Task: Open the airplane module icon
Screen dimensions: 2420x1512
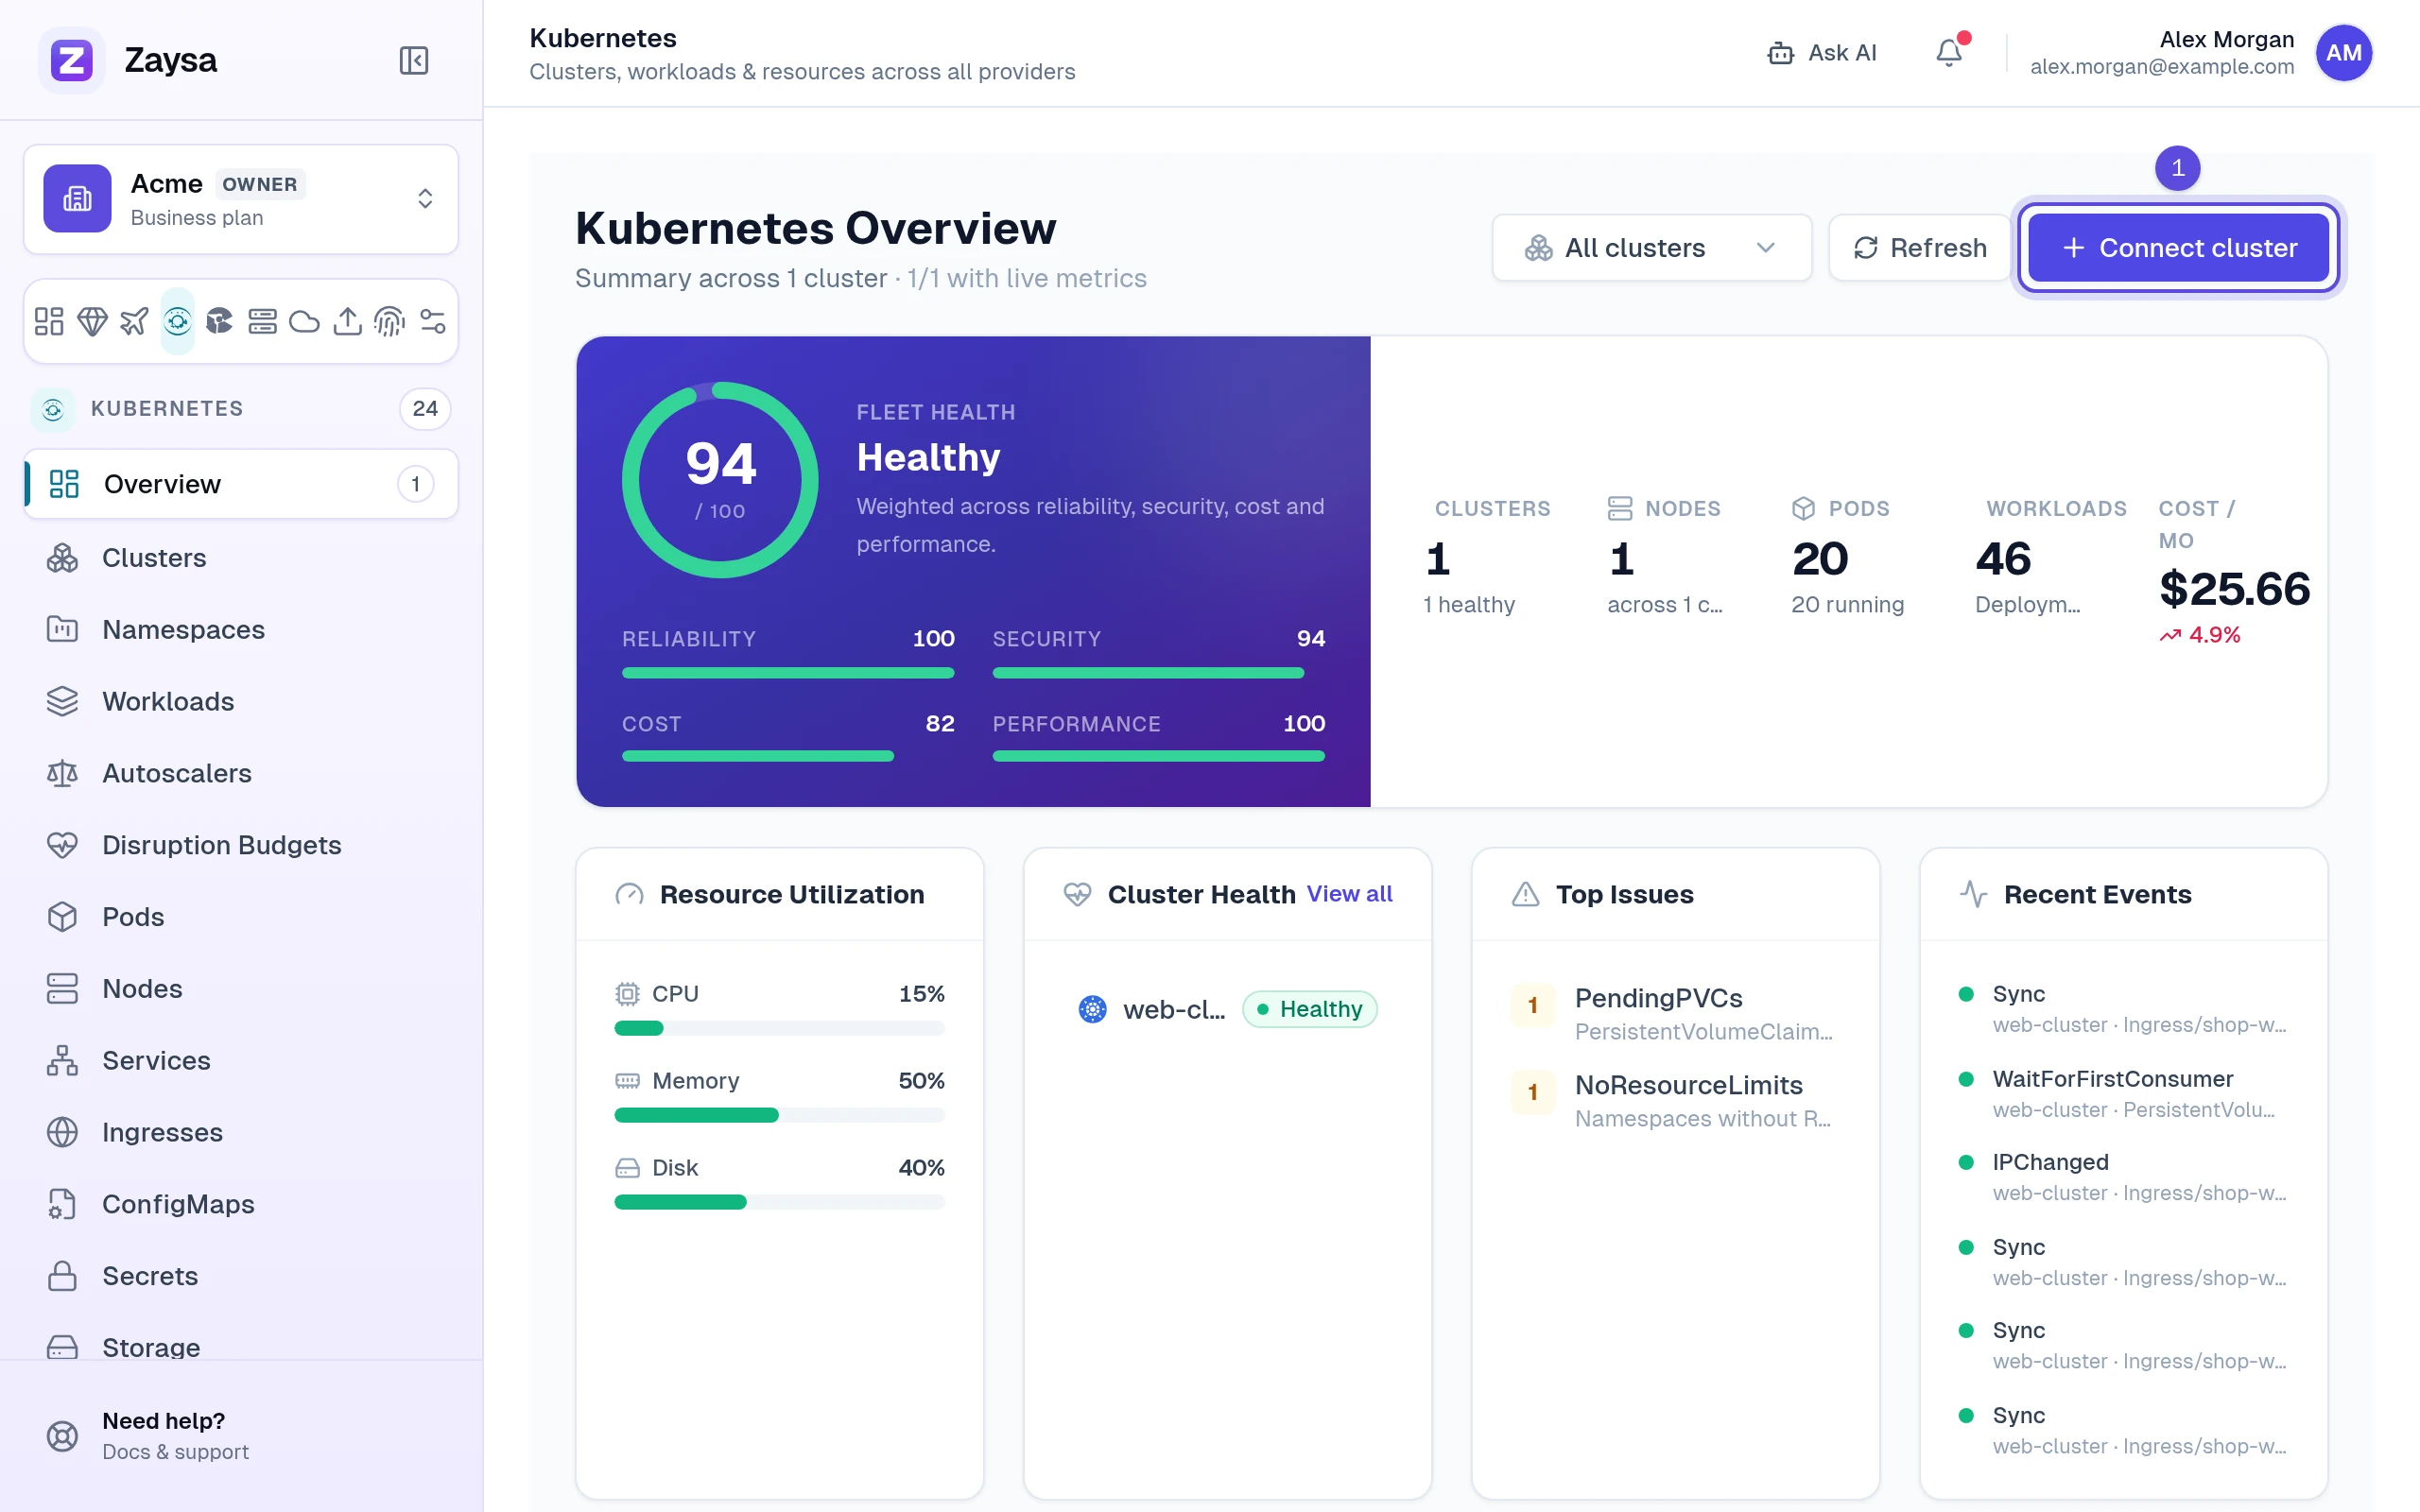Action: pyautogui.click(x=134, y=321)
